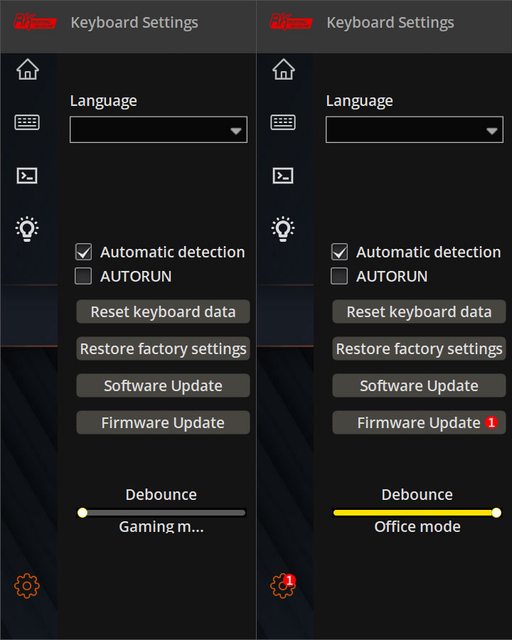Click Reset keyboard data in left panel

click(163, 311)
